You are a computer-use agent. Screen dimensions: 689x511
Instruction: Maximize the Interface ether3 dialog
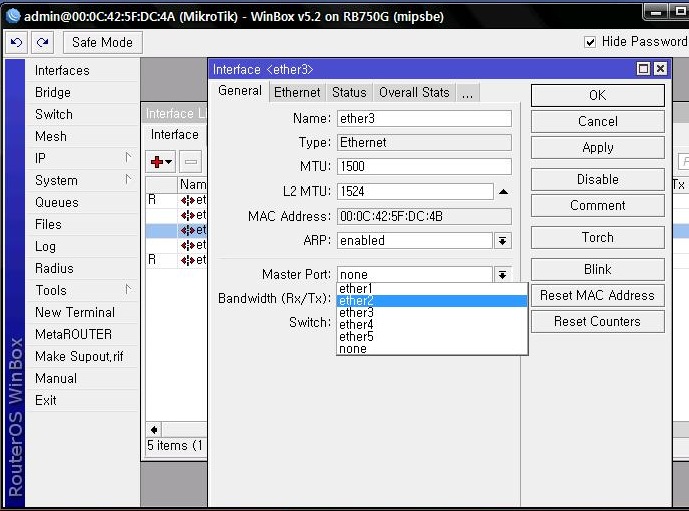[643, 69]
